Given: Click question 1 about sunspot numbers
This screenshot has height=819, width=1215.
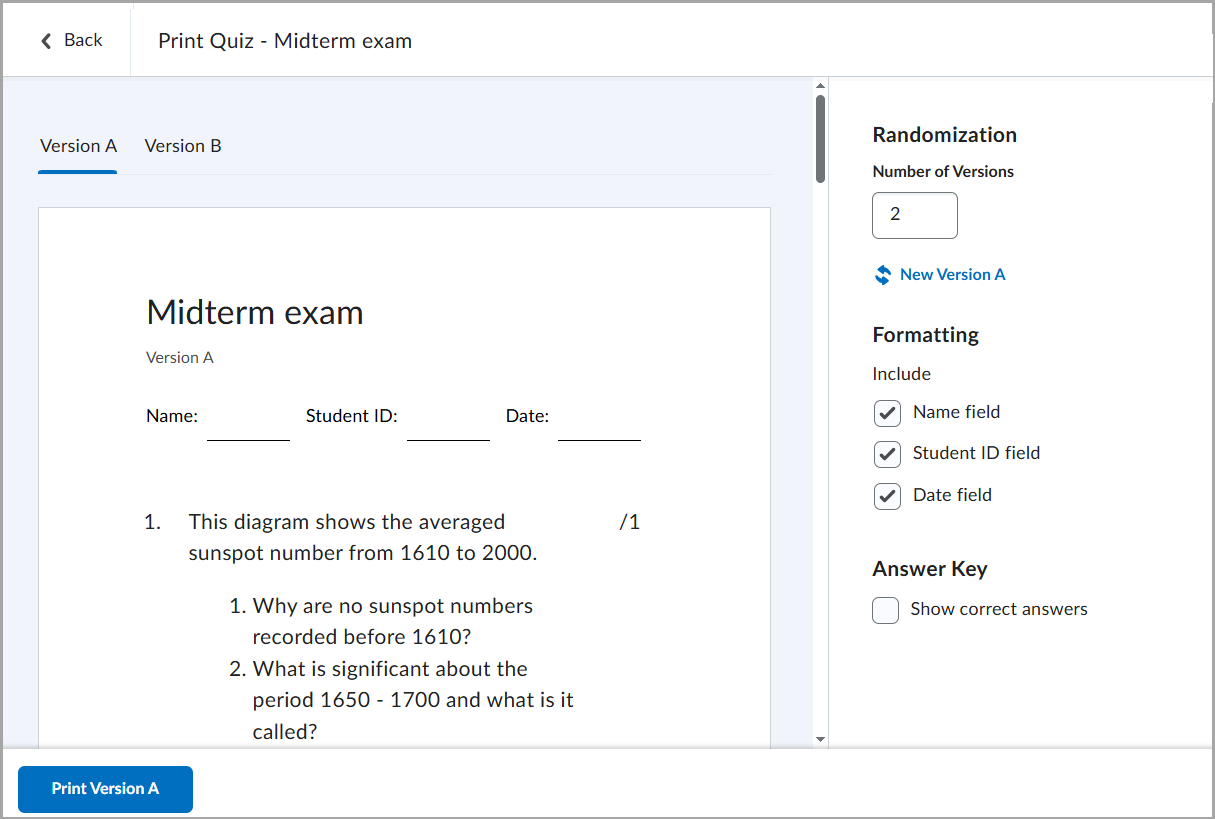Looking at the screenshot, I should point(346,536).
